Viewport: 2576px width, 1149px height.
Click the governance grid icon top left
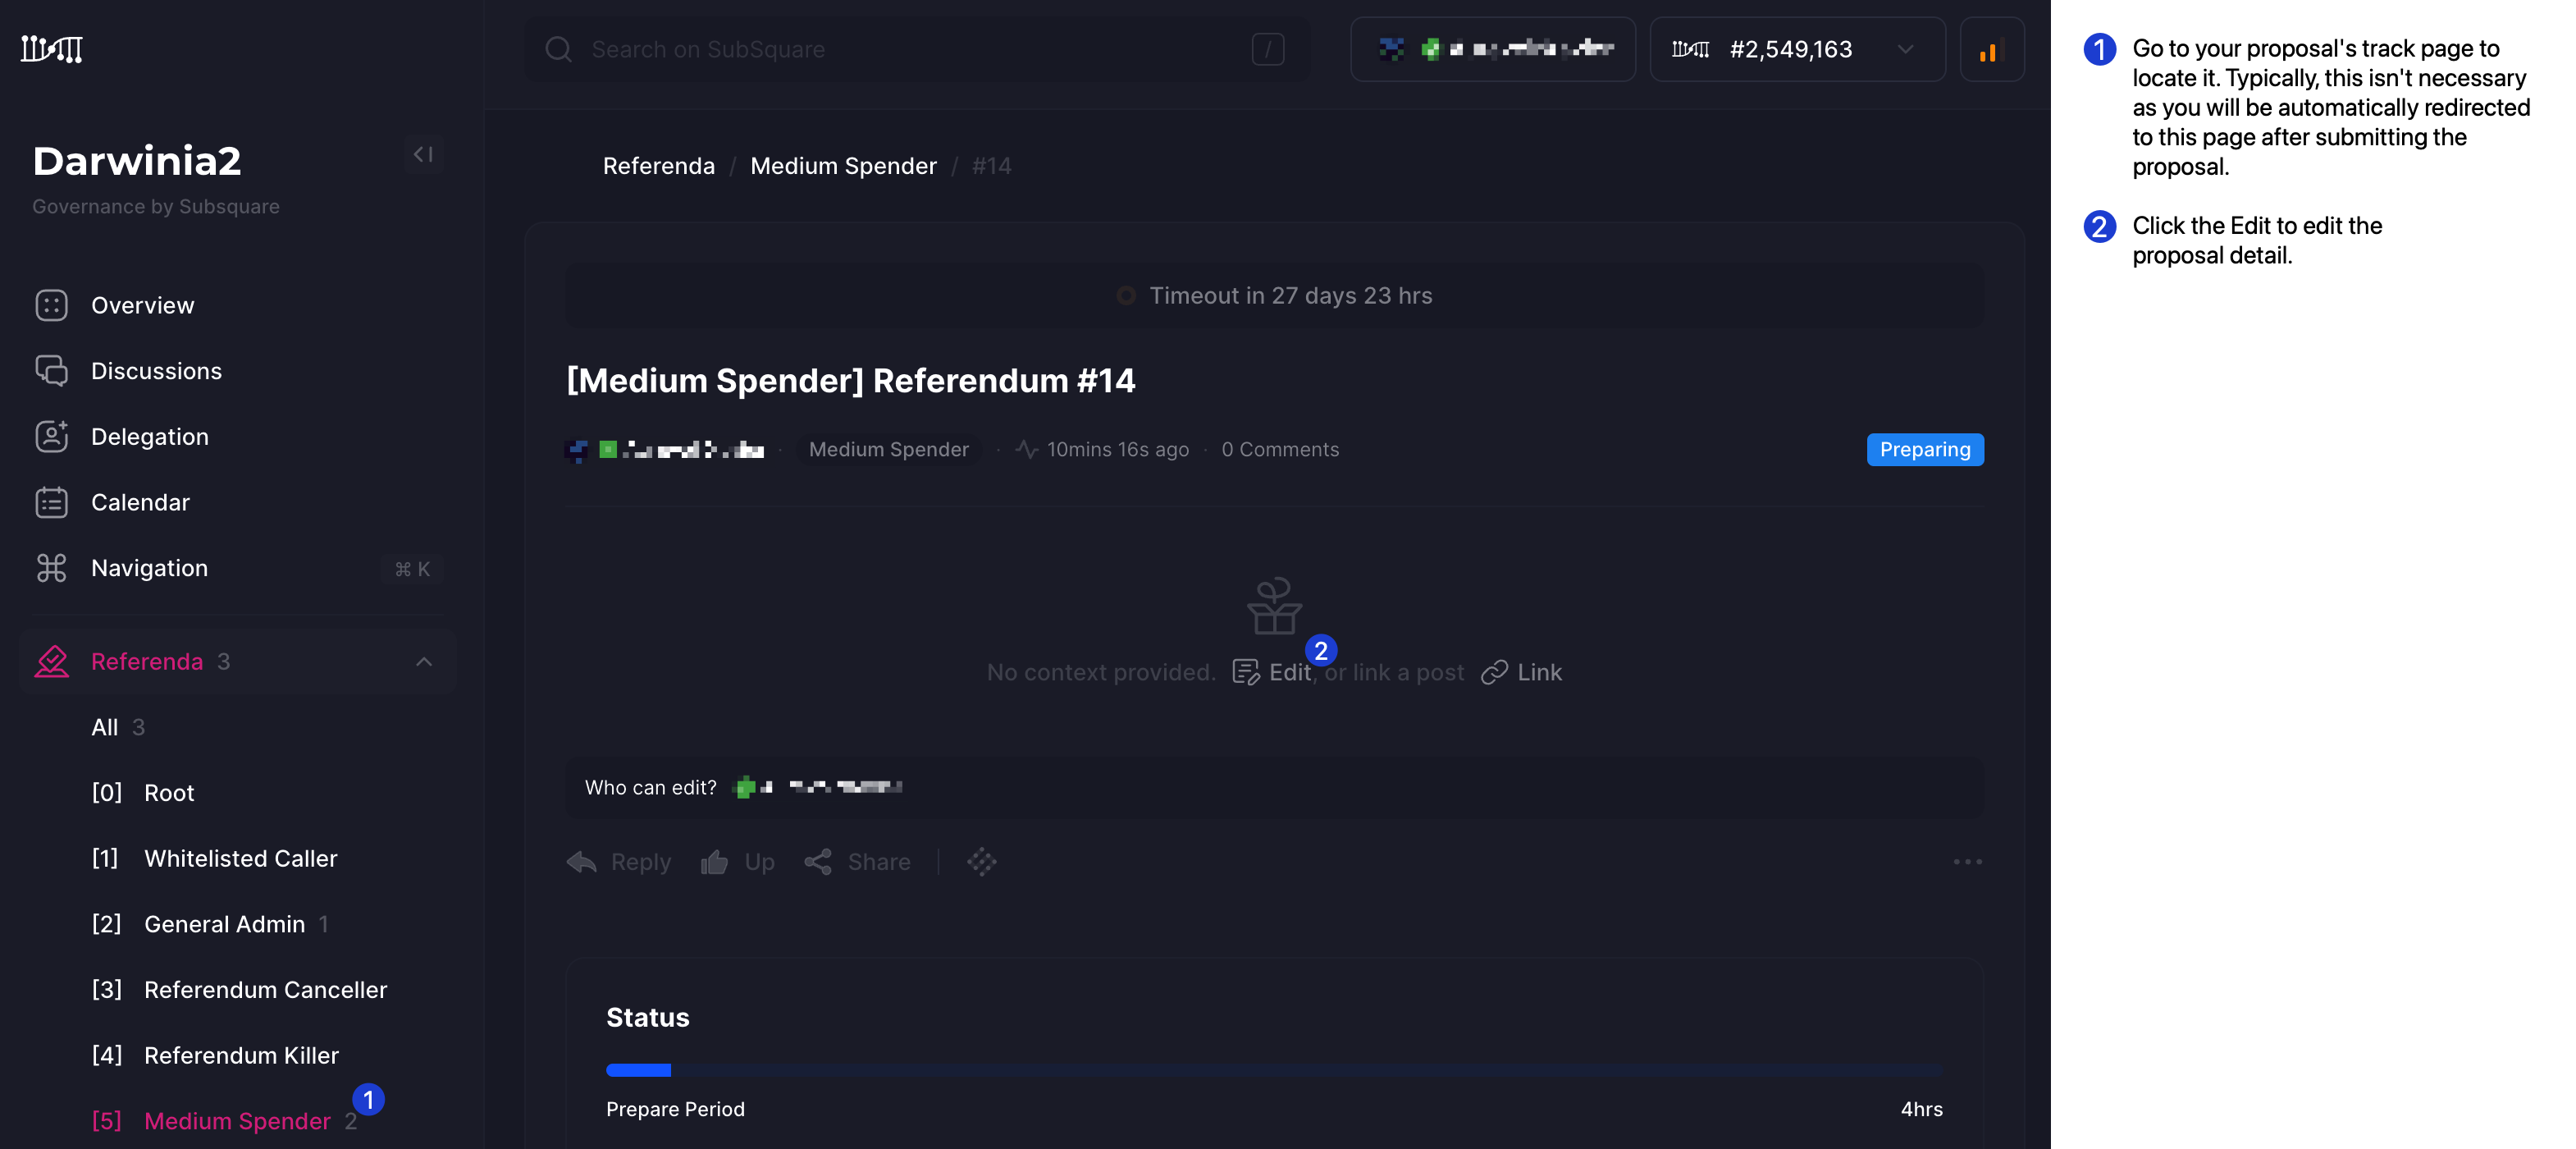click(x=51, y=48)
